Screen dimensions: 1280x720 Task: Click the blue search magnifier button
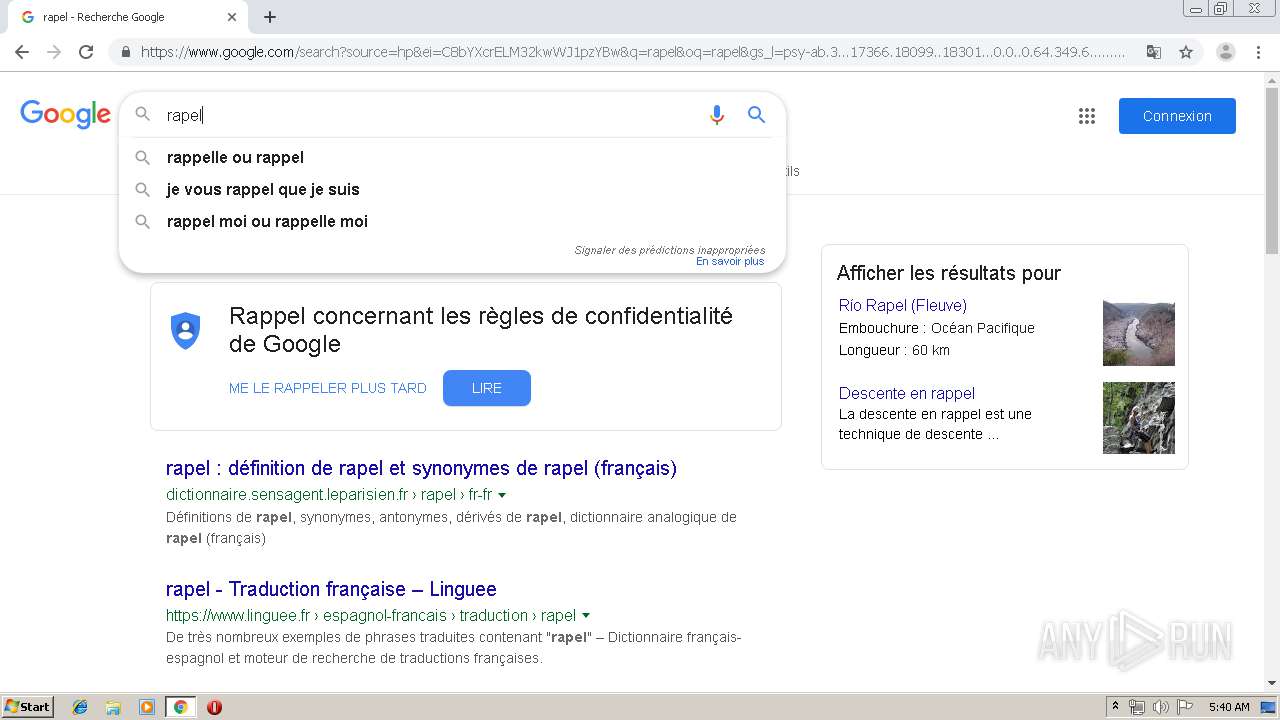(x=757, y=115)
